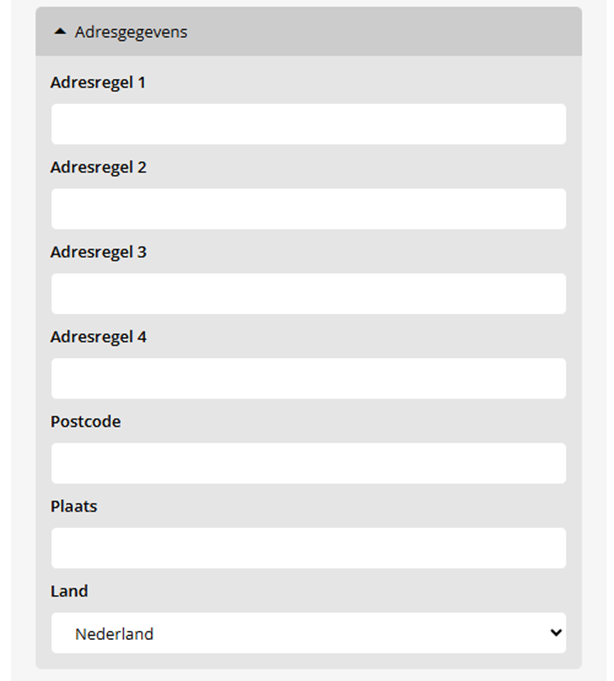Click blank area of Adresgegevens header bar
This screenshot has width=614, height=681.
(400, 32)
